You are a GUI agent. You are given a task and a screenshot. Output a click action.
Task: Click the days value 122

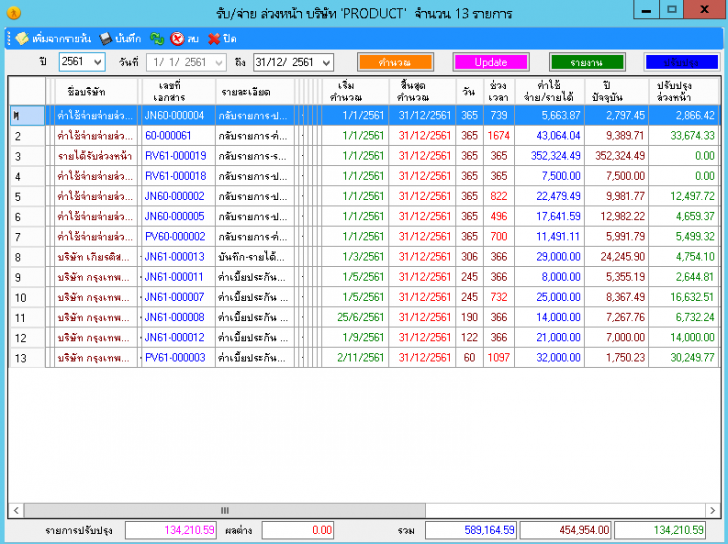pyautogui.click(x=469, y=337)
